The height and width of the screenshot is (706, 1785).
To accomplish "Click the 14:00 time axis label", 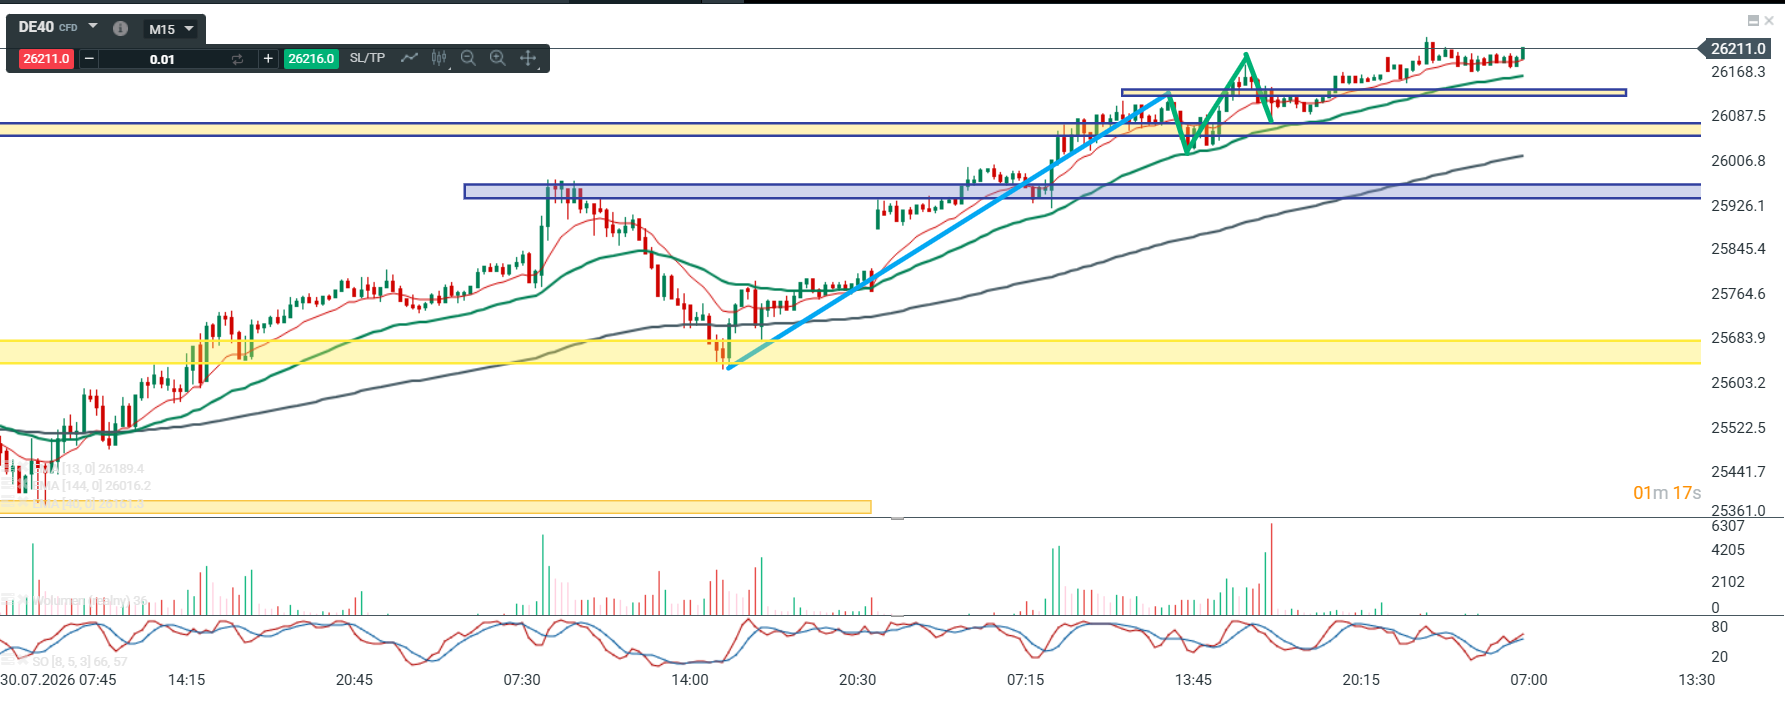I will pyautogui.click(x=690, y=680).
